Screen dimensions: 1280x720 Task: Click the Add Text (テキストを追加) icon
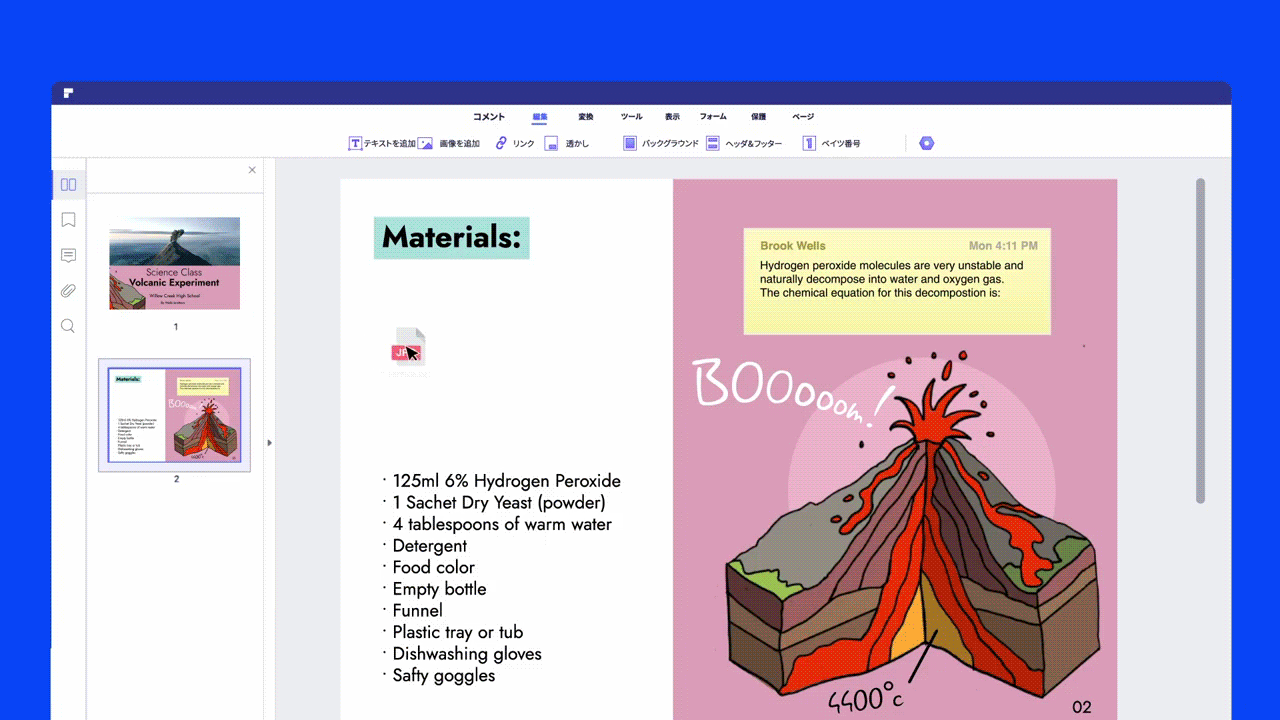(354, 144)
